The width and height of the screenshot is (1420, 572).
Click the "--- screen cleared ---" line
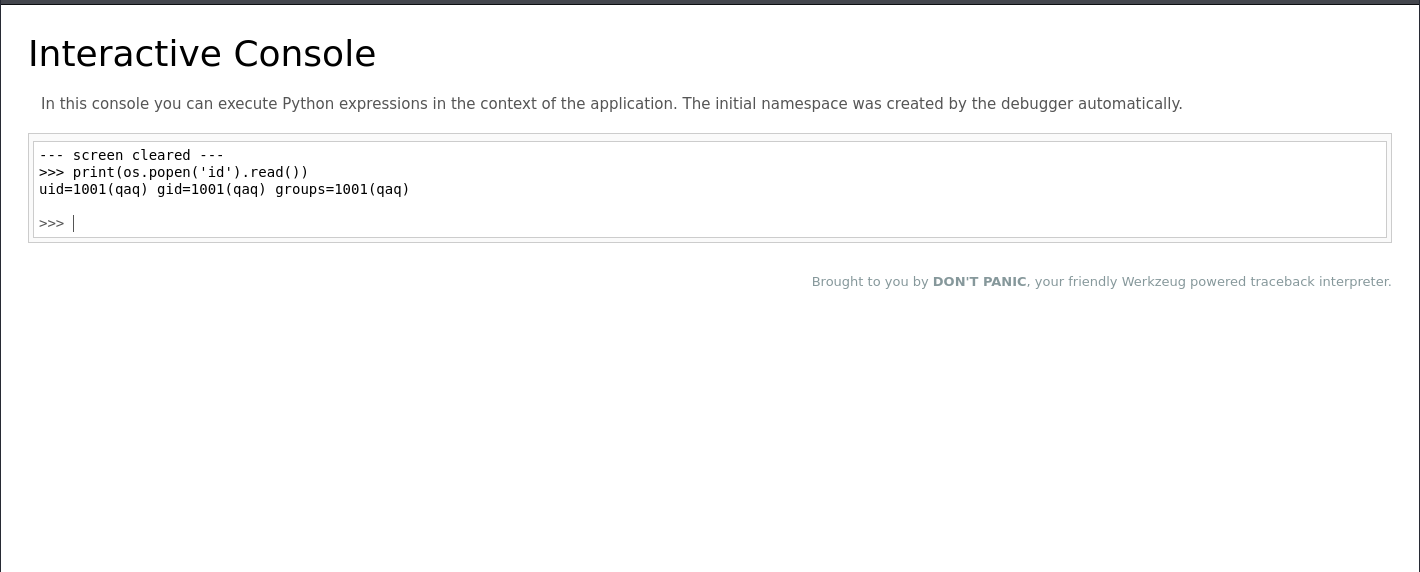point(132,155)
